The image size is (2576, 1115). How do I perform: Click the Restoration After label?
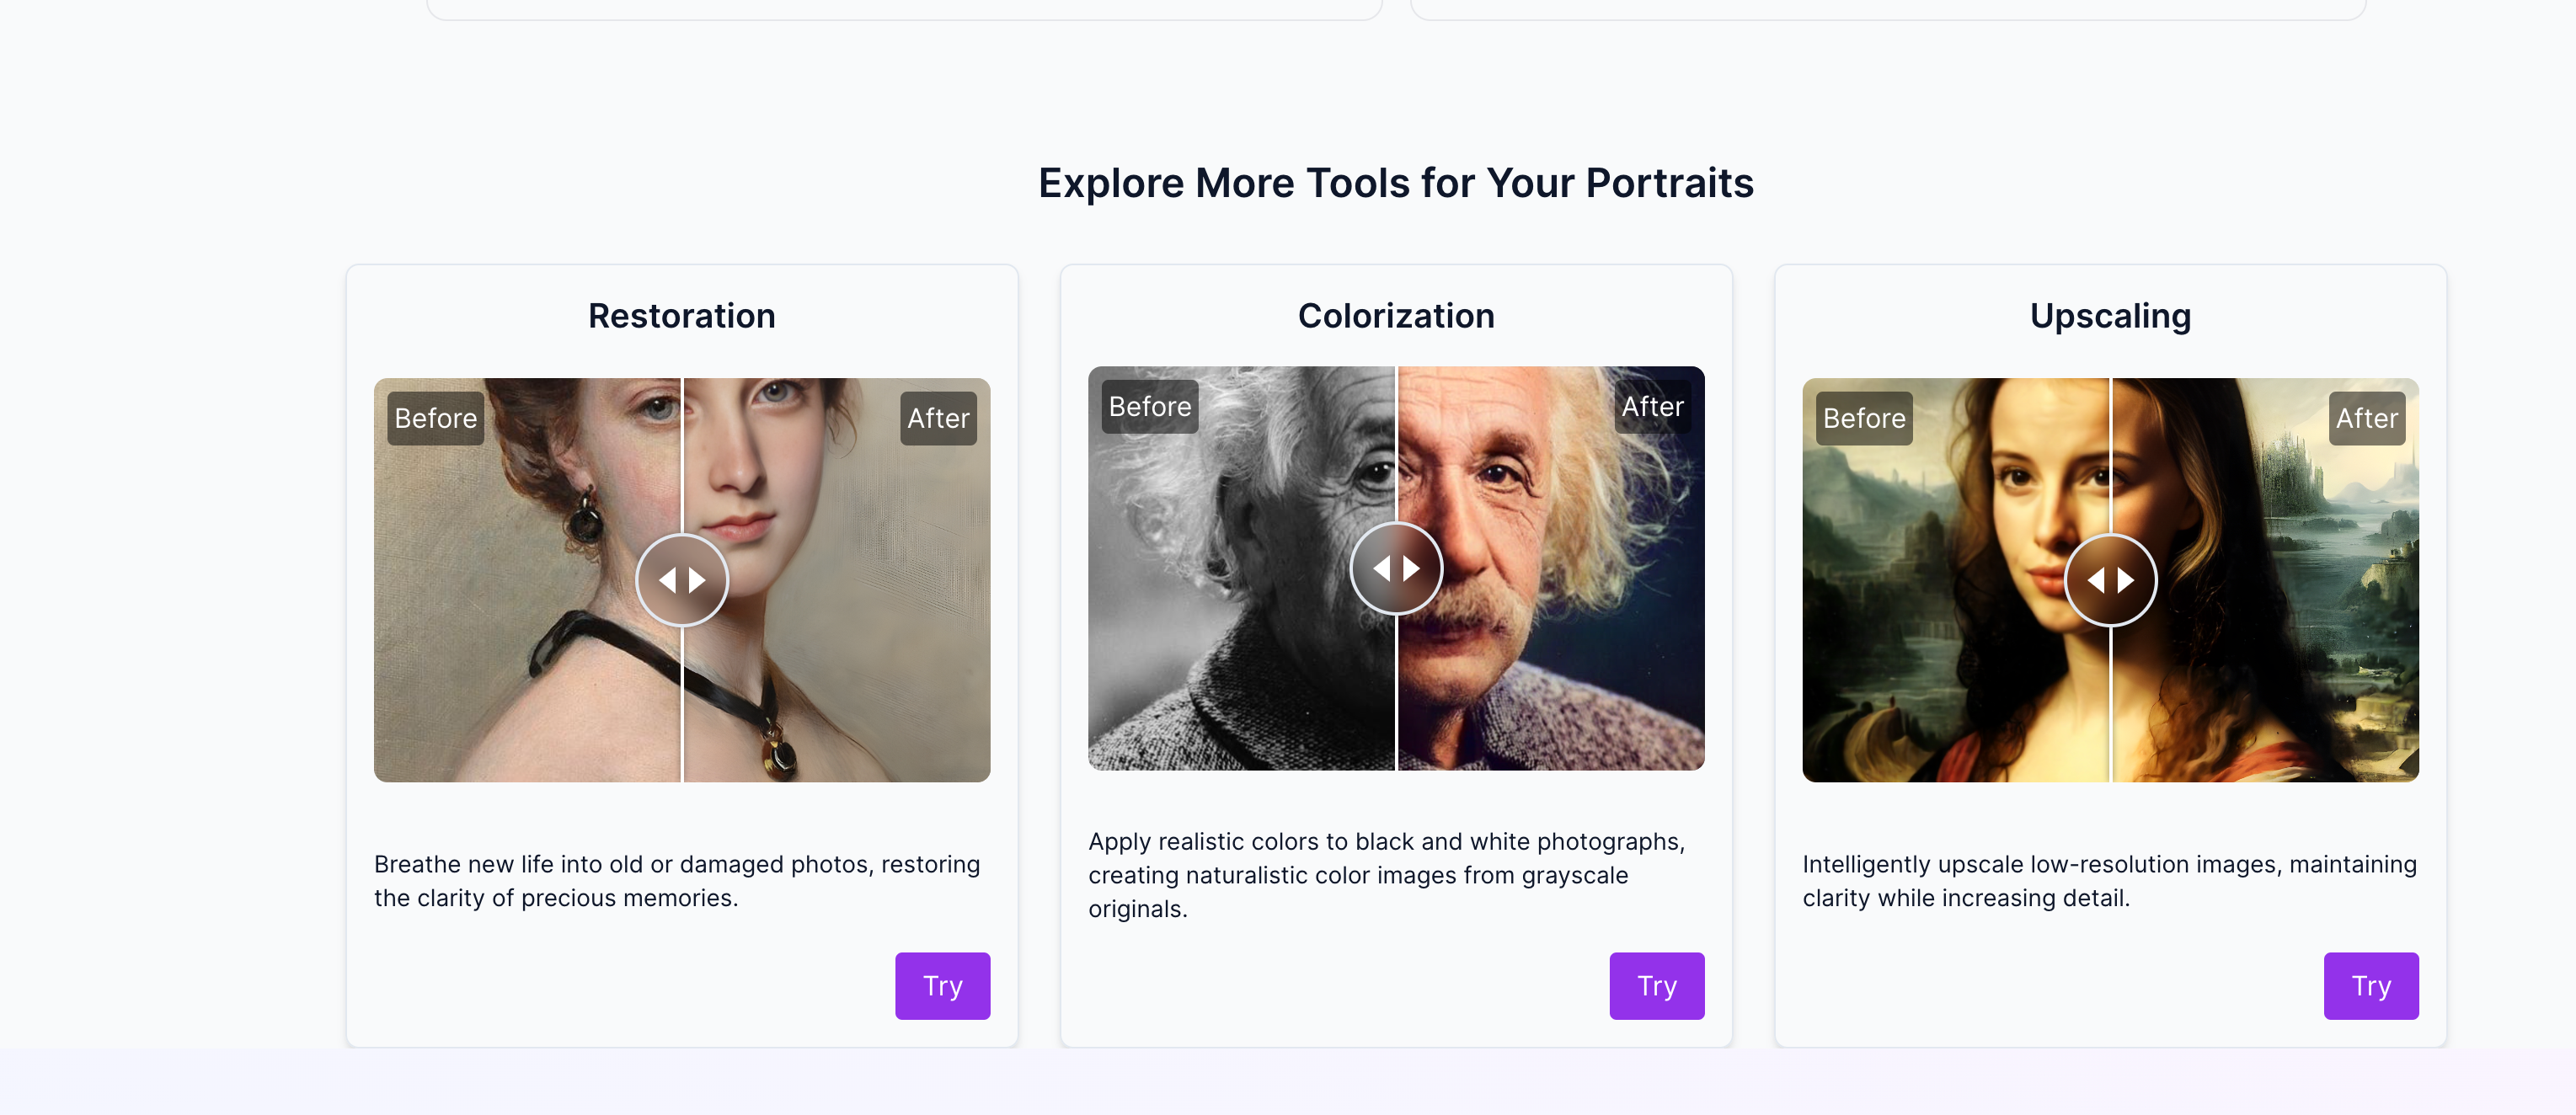[x=938, y=418]
